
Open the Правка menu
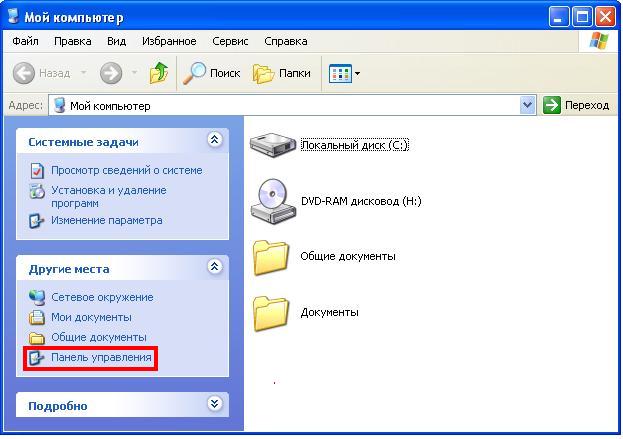point(73,41)
